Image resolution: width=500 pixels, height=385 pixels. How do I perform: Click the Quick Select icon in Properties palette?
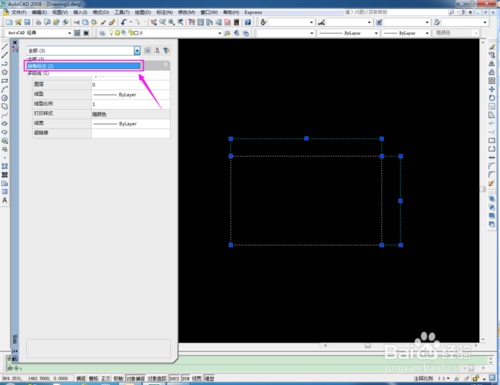coord(166,50)
